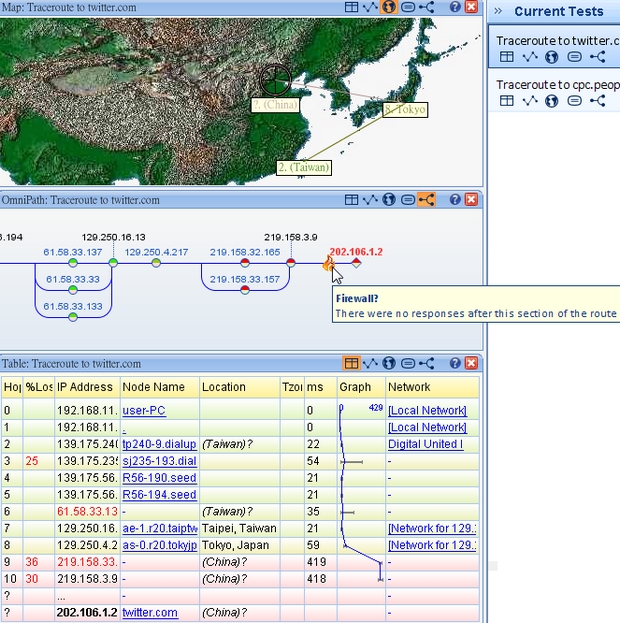Image resolution: width=620 pixels, height=623 pixels.
Task: Open help for the OmniPath panel
Action: pos(455,199)
